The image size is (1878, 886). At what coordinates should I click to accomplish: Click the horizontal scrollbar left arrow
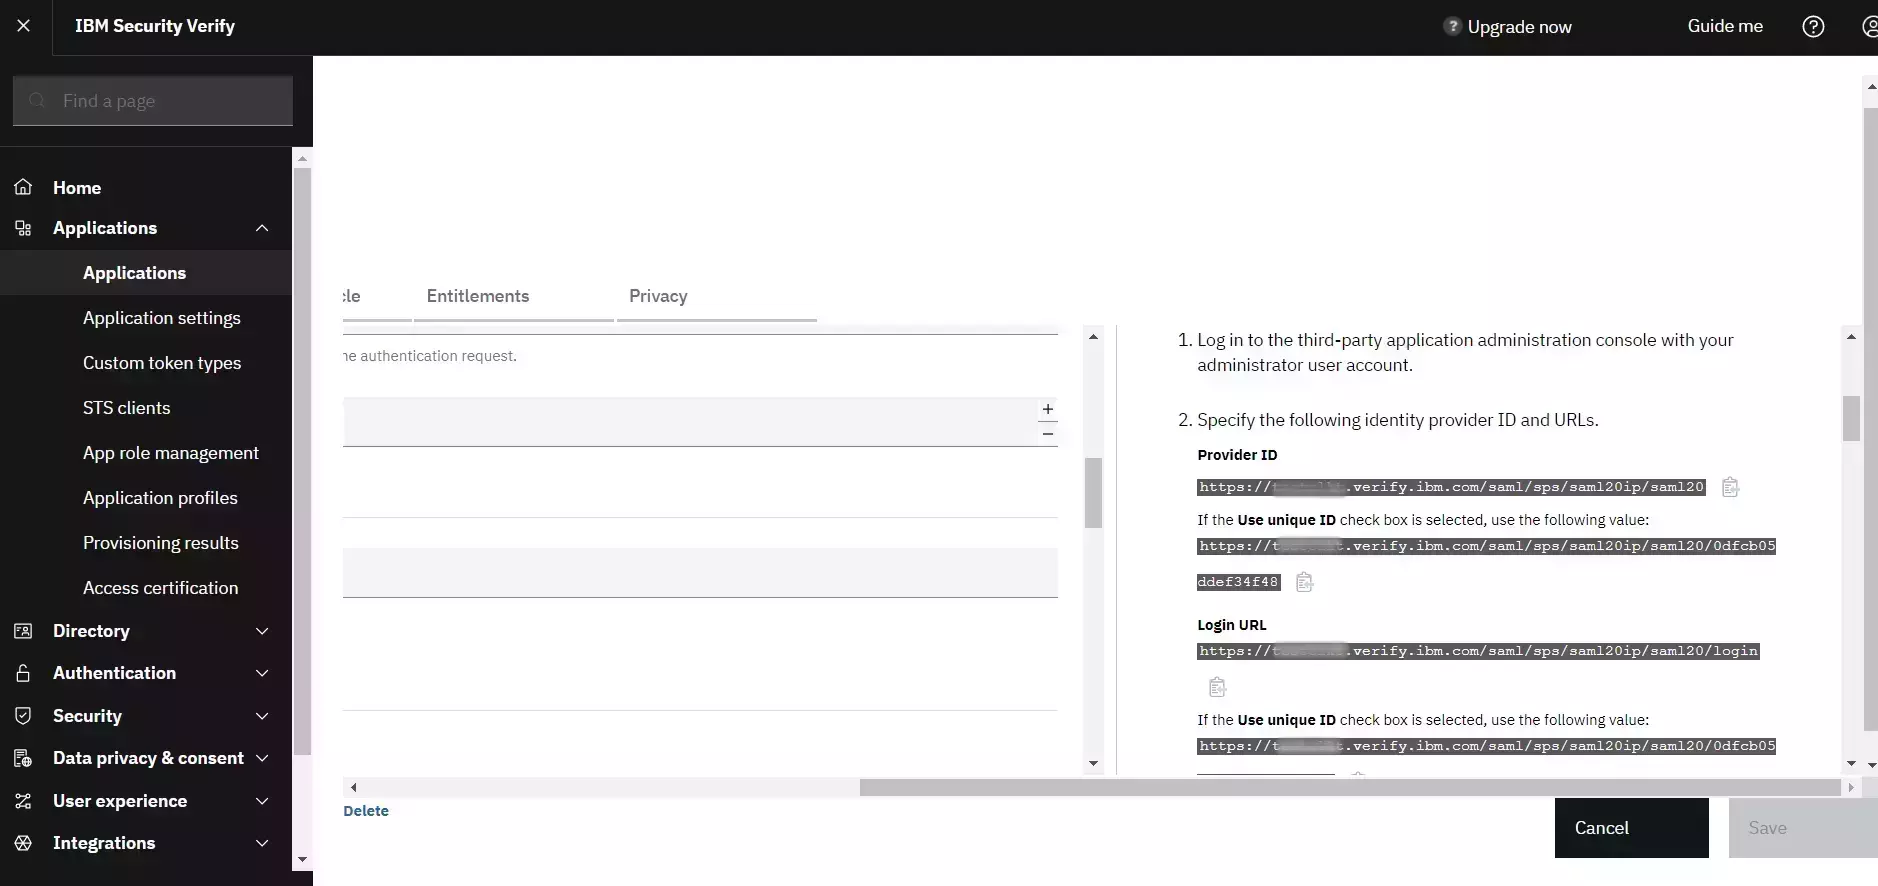coord(353,787)
